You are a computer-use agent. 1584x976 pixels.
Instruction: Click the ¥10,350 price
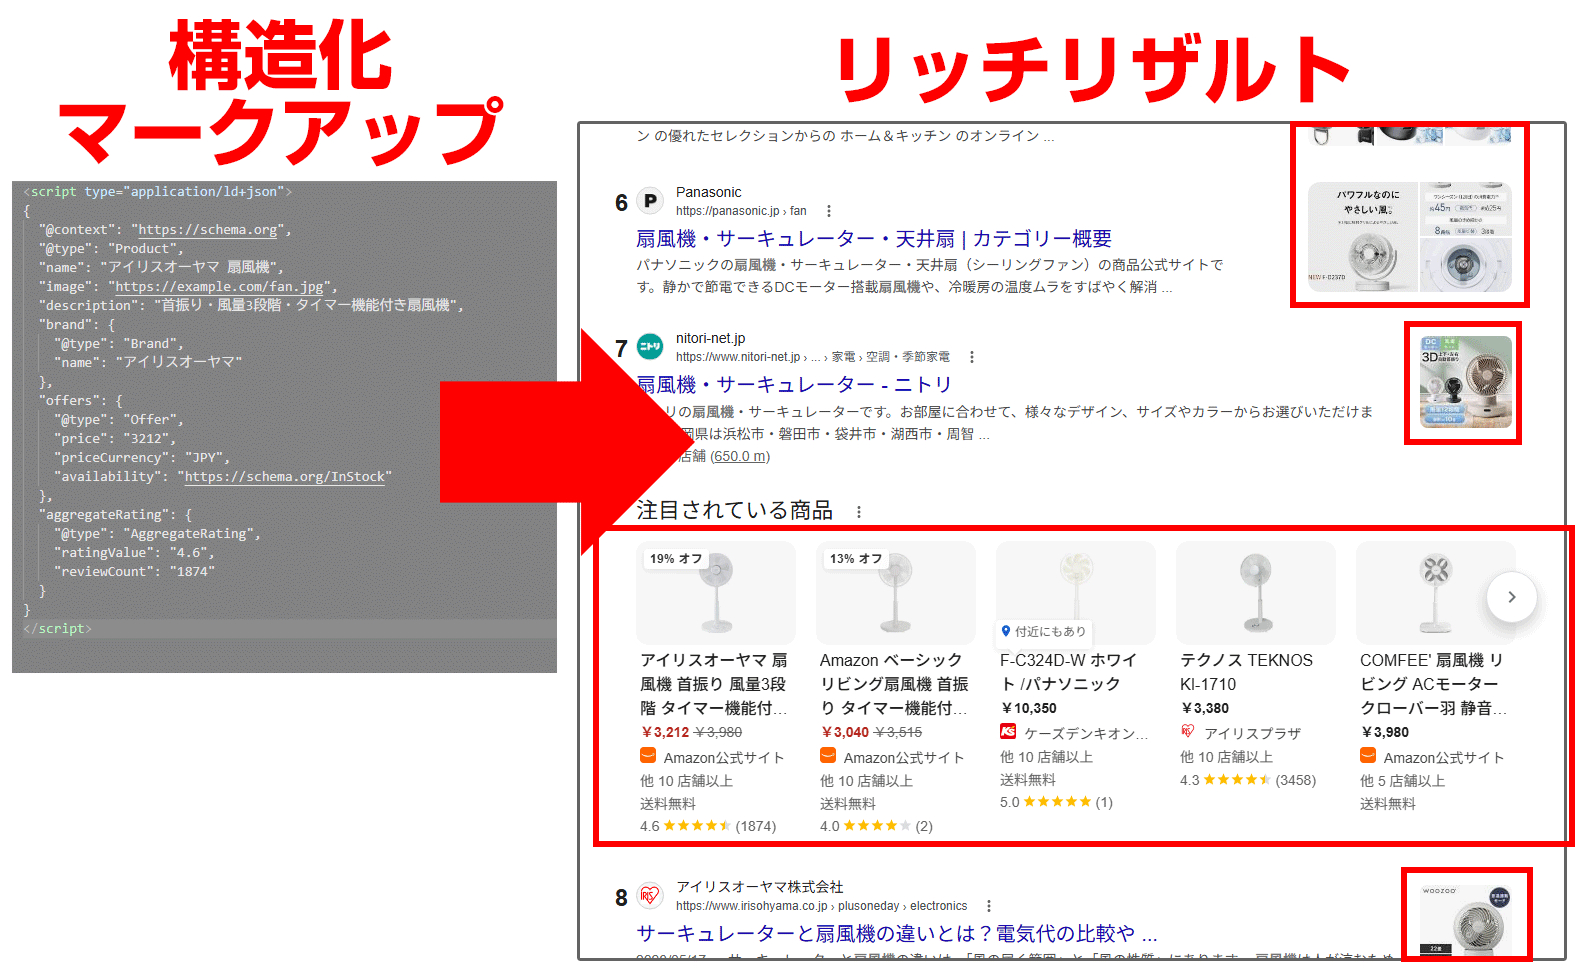click(1029, 708)
